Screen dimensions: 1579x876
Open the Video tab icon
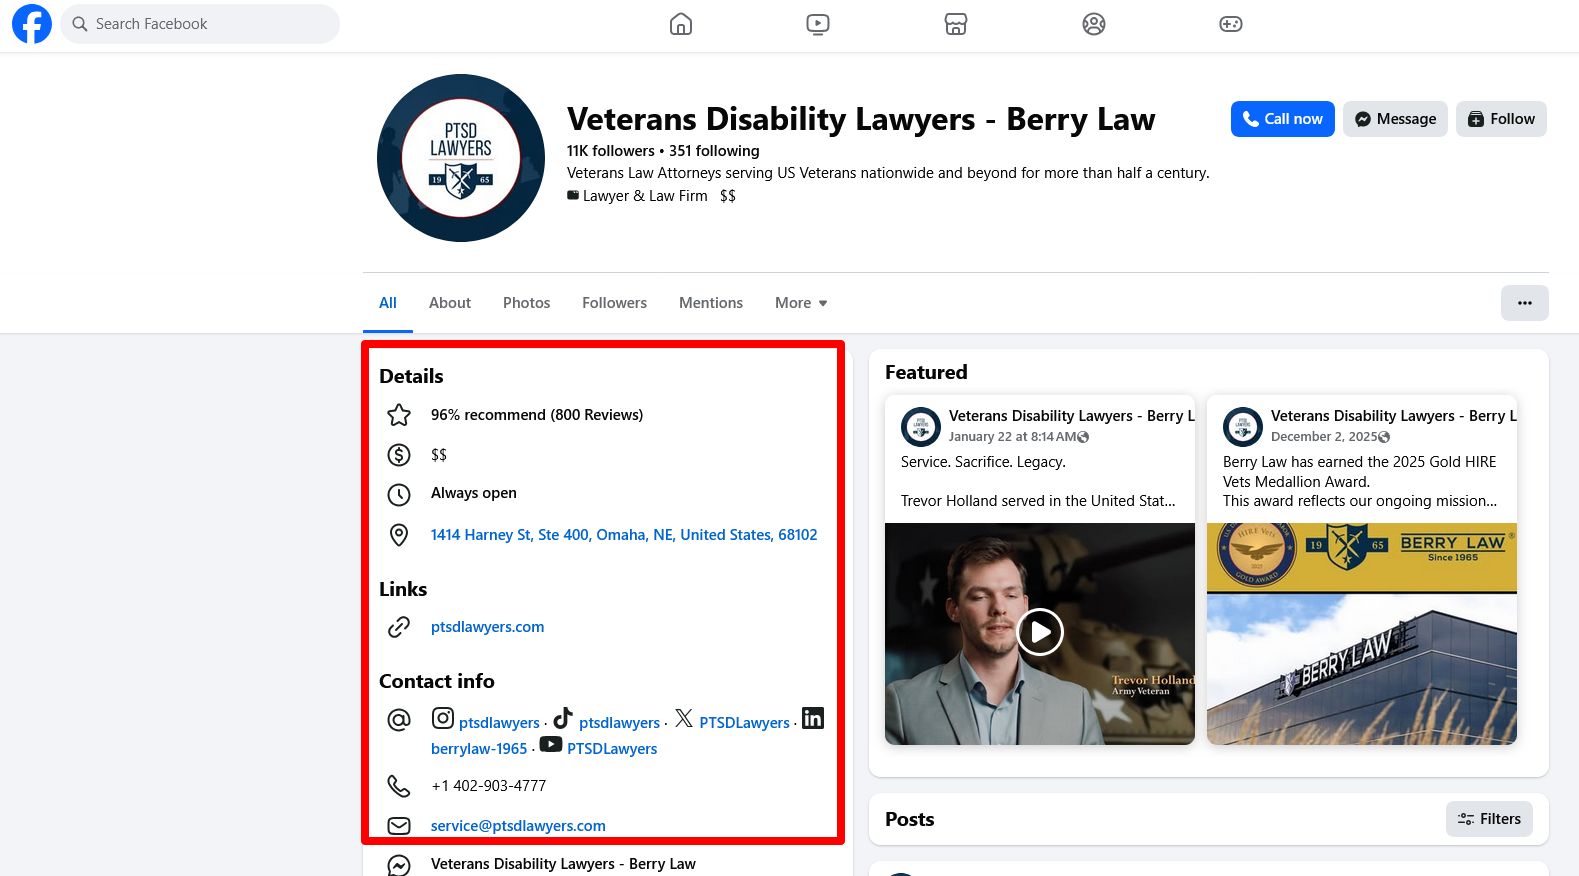(818, 24)
